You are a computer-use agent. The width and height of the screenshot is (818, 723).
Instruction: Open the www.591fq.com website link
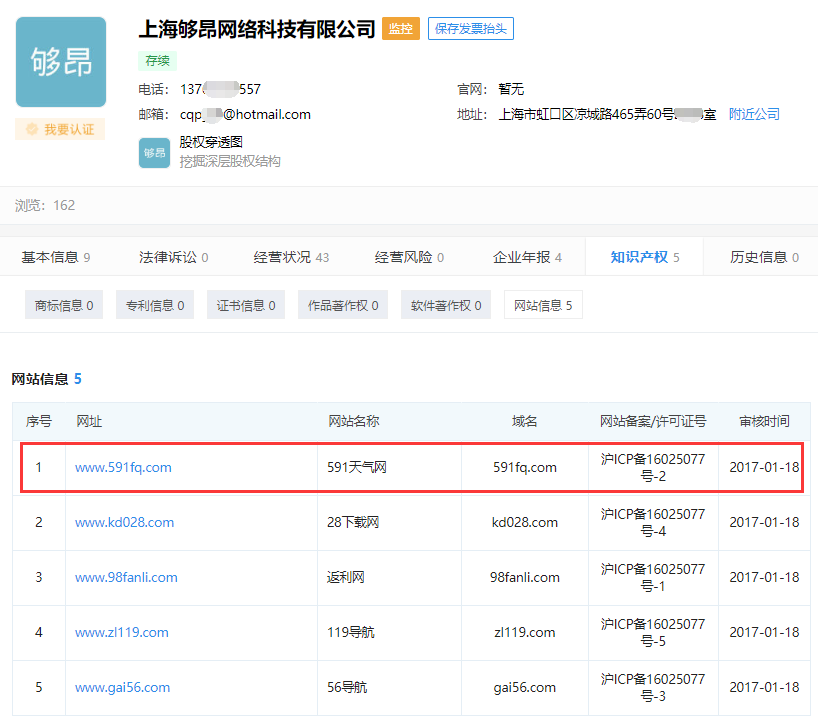tap(123, 467)
